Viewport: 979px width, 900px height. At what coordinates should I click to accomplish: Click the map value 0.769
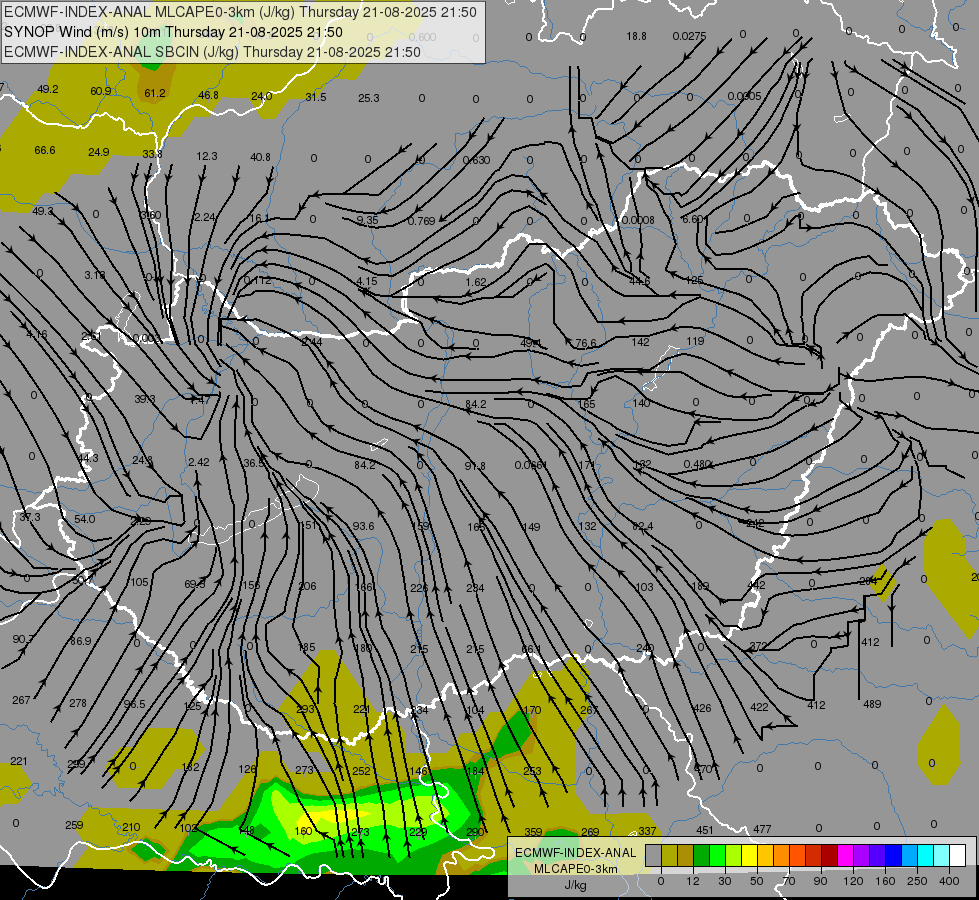421,220
